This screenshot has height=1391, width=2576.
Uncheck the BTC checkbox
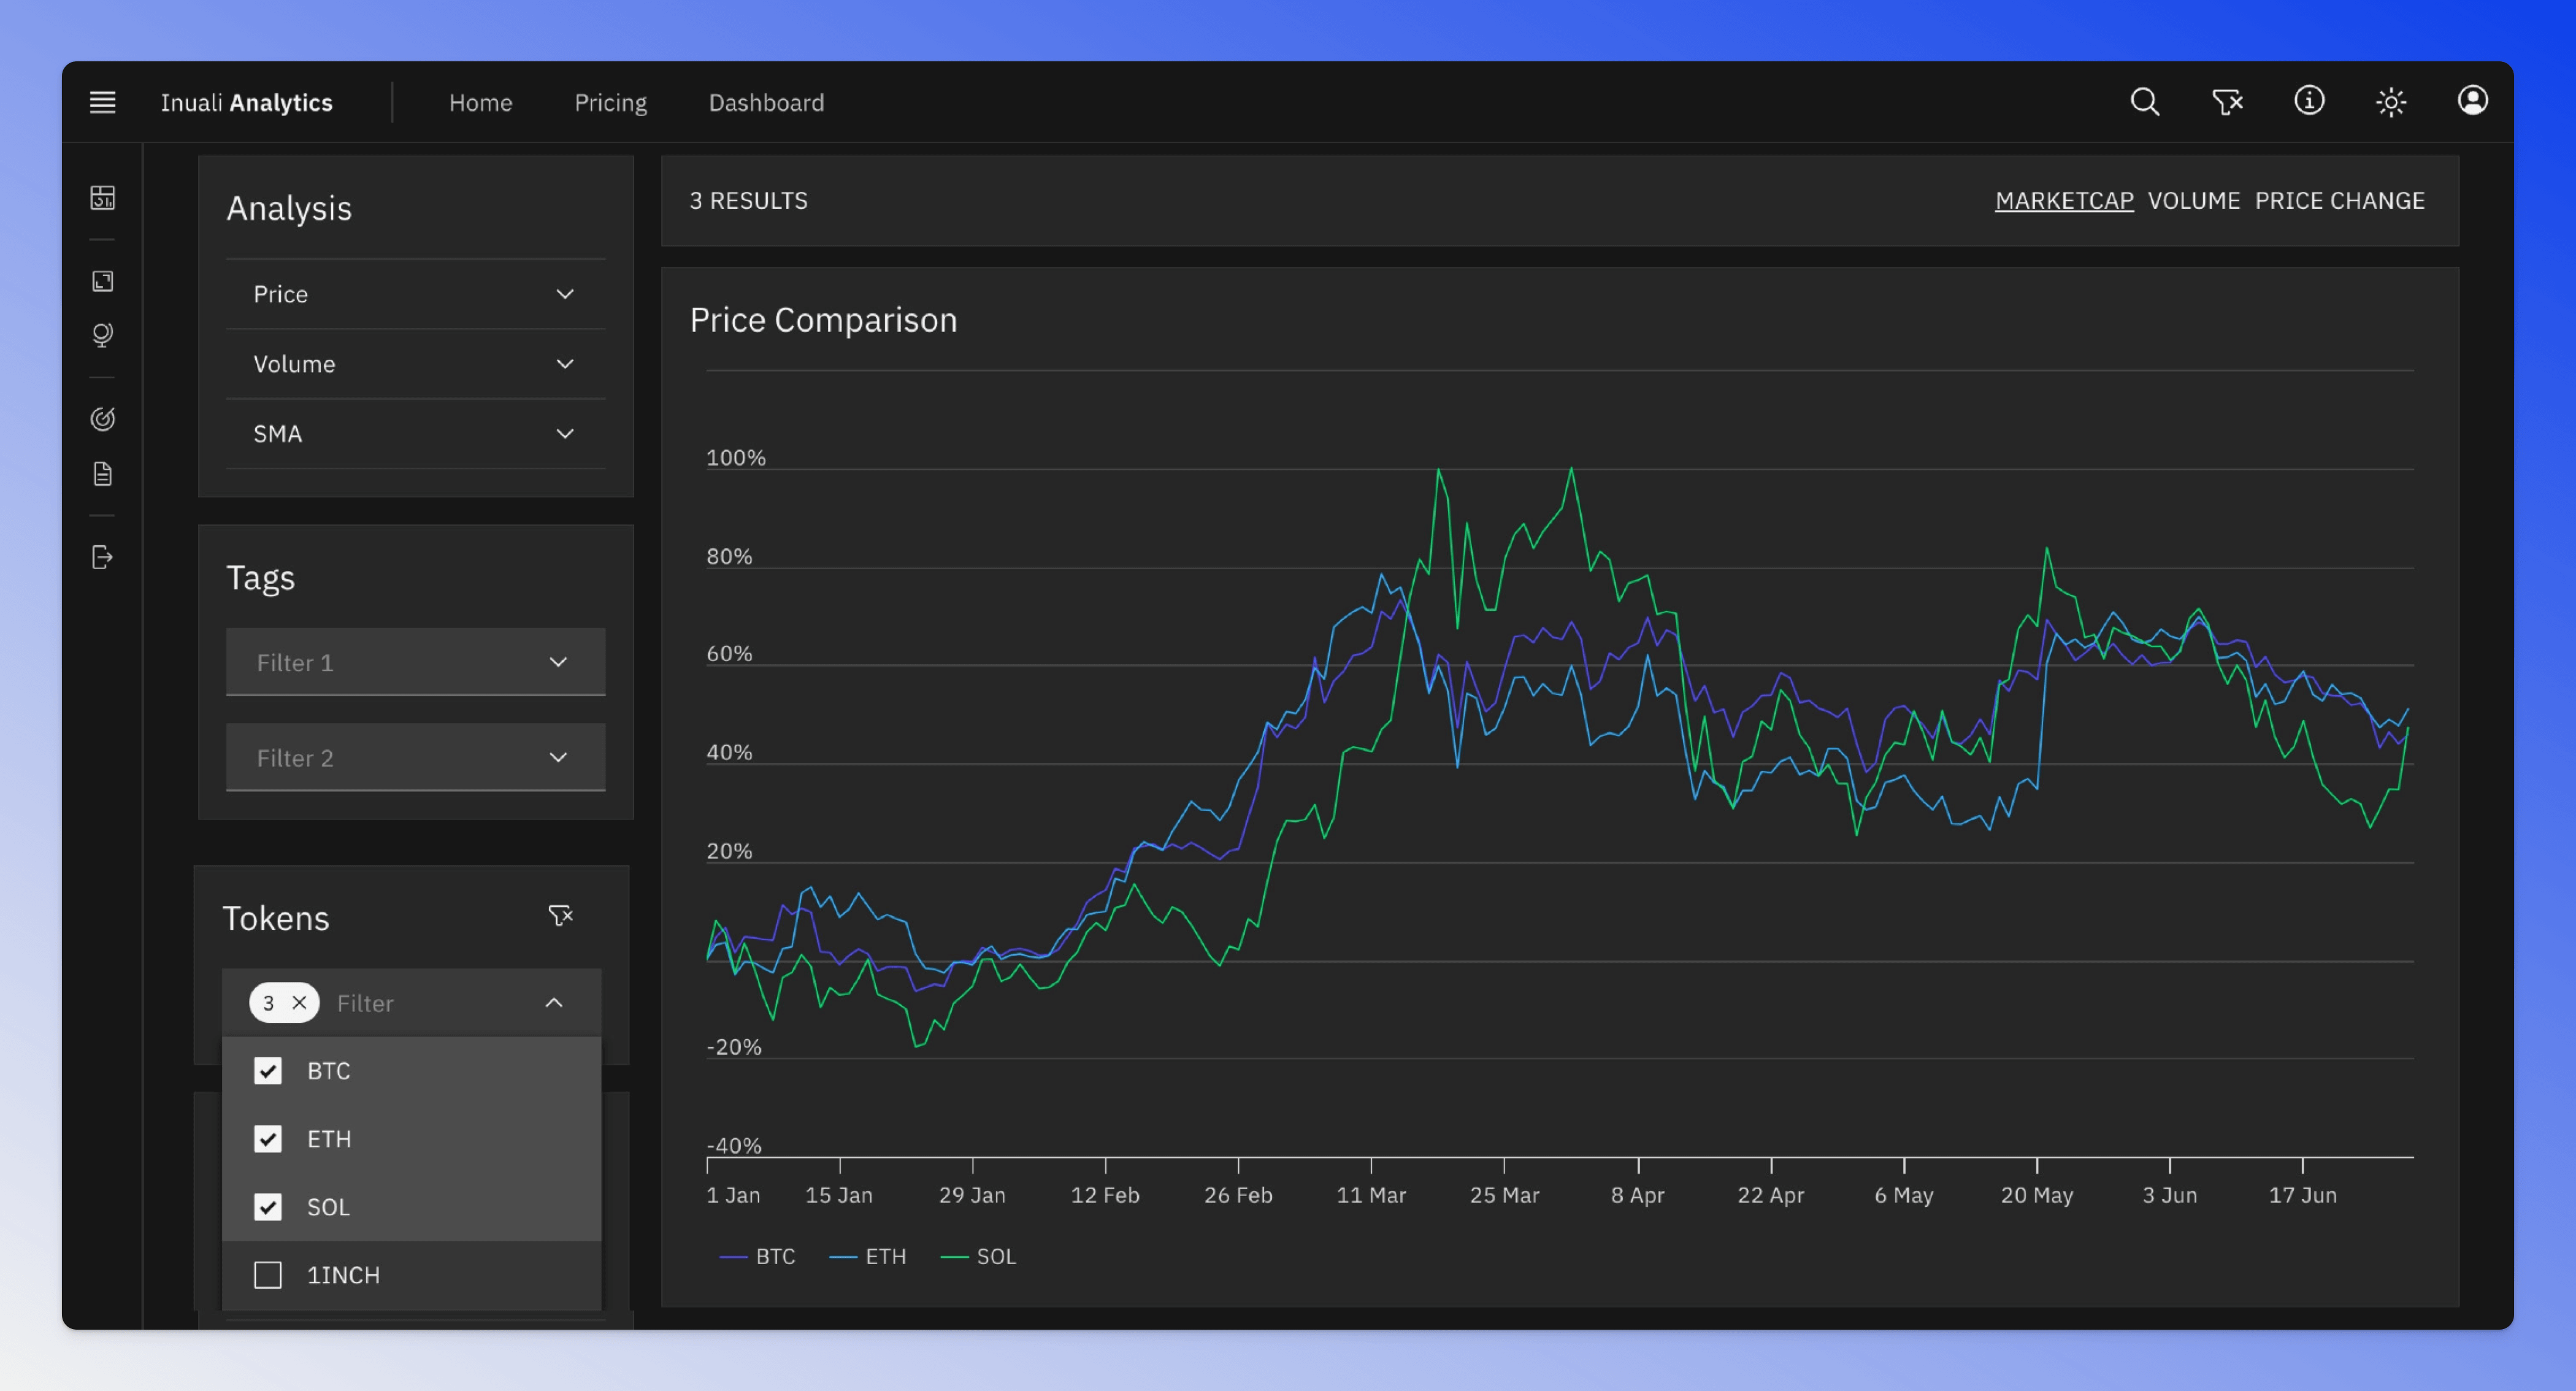[x=268, y=1071]
